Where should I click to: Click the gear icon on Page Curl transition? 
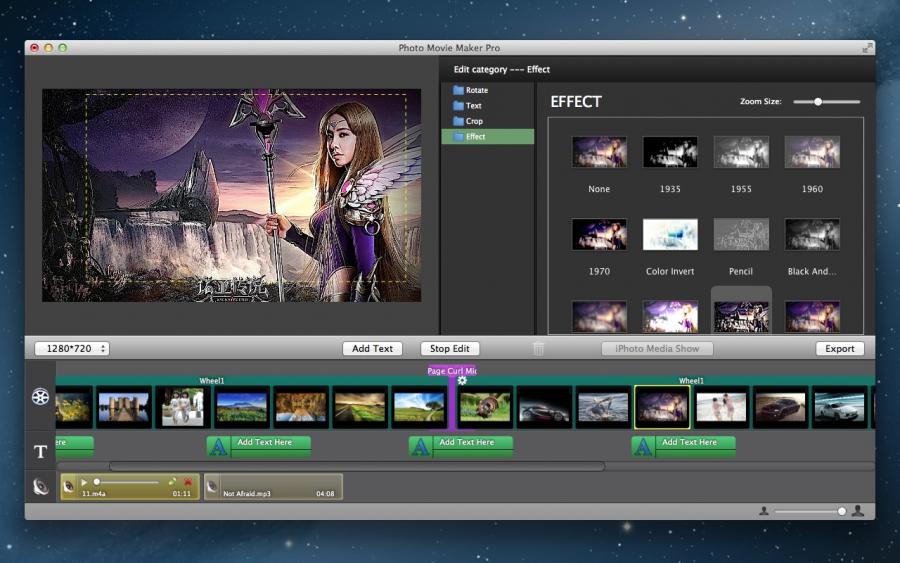tap(462, 380)
